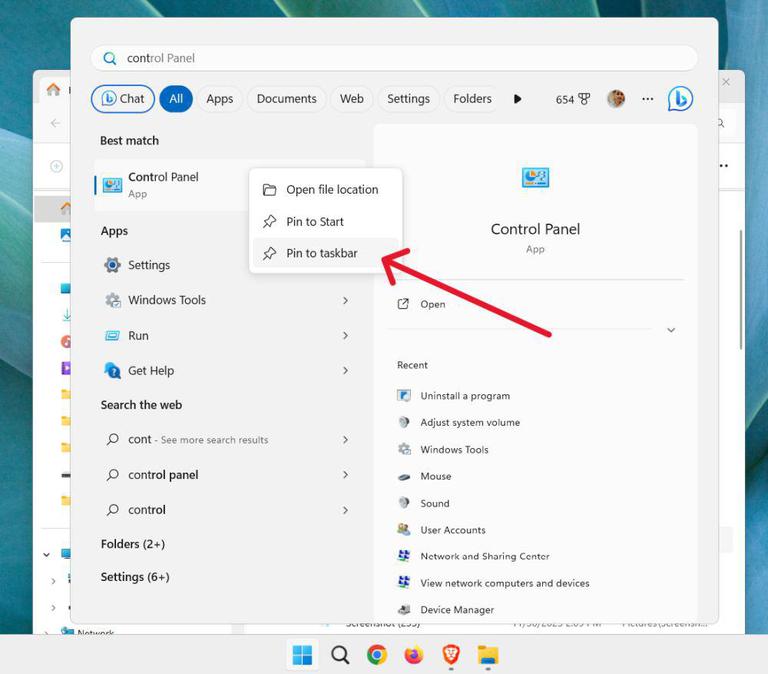Expand the 'control' web search arrow
This screenshot has height=674, width=768.
pyautogui.click(x=345, y=510)
